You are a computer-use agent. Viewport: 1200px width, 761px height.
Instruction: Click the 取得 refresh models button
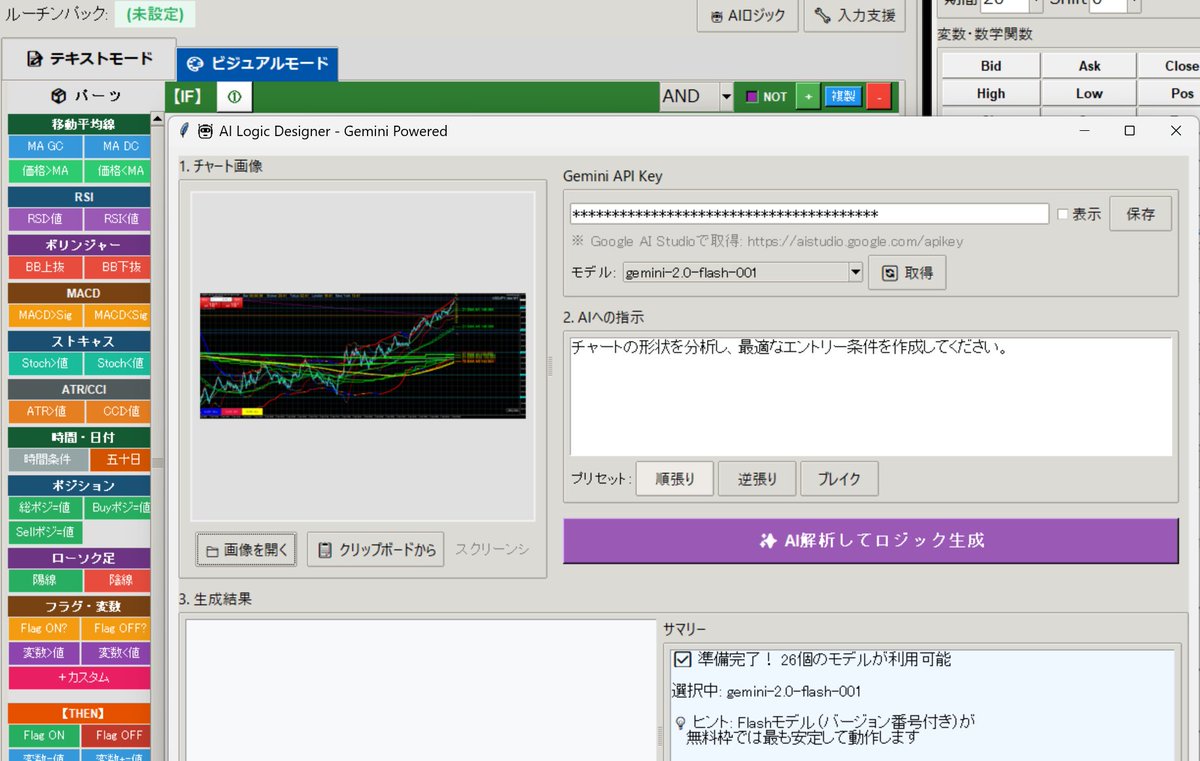tap(907, 273)
